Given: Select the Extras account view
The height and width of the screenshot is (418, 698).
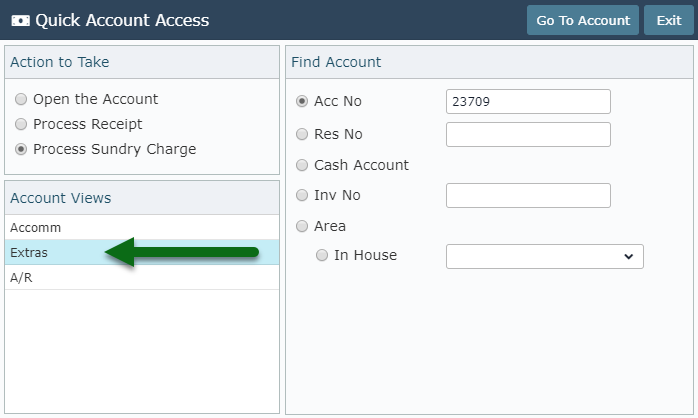Looking at the screenshot, I should click(142, 252).
